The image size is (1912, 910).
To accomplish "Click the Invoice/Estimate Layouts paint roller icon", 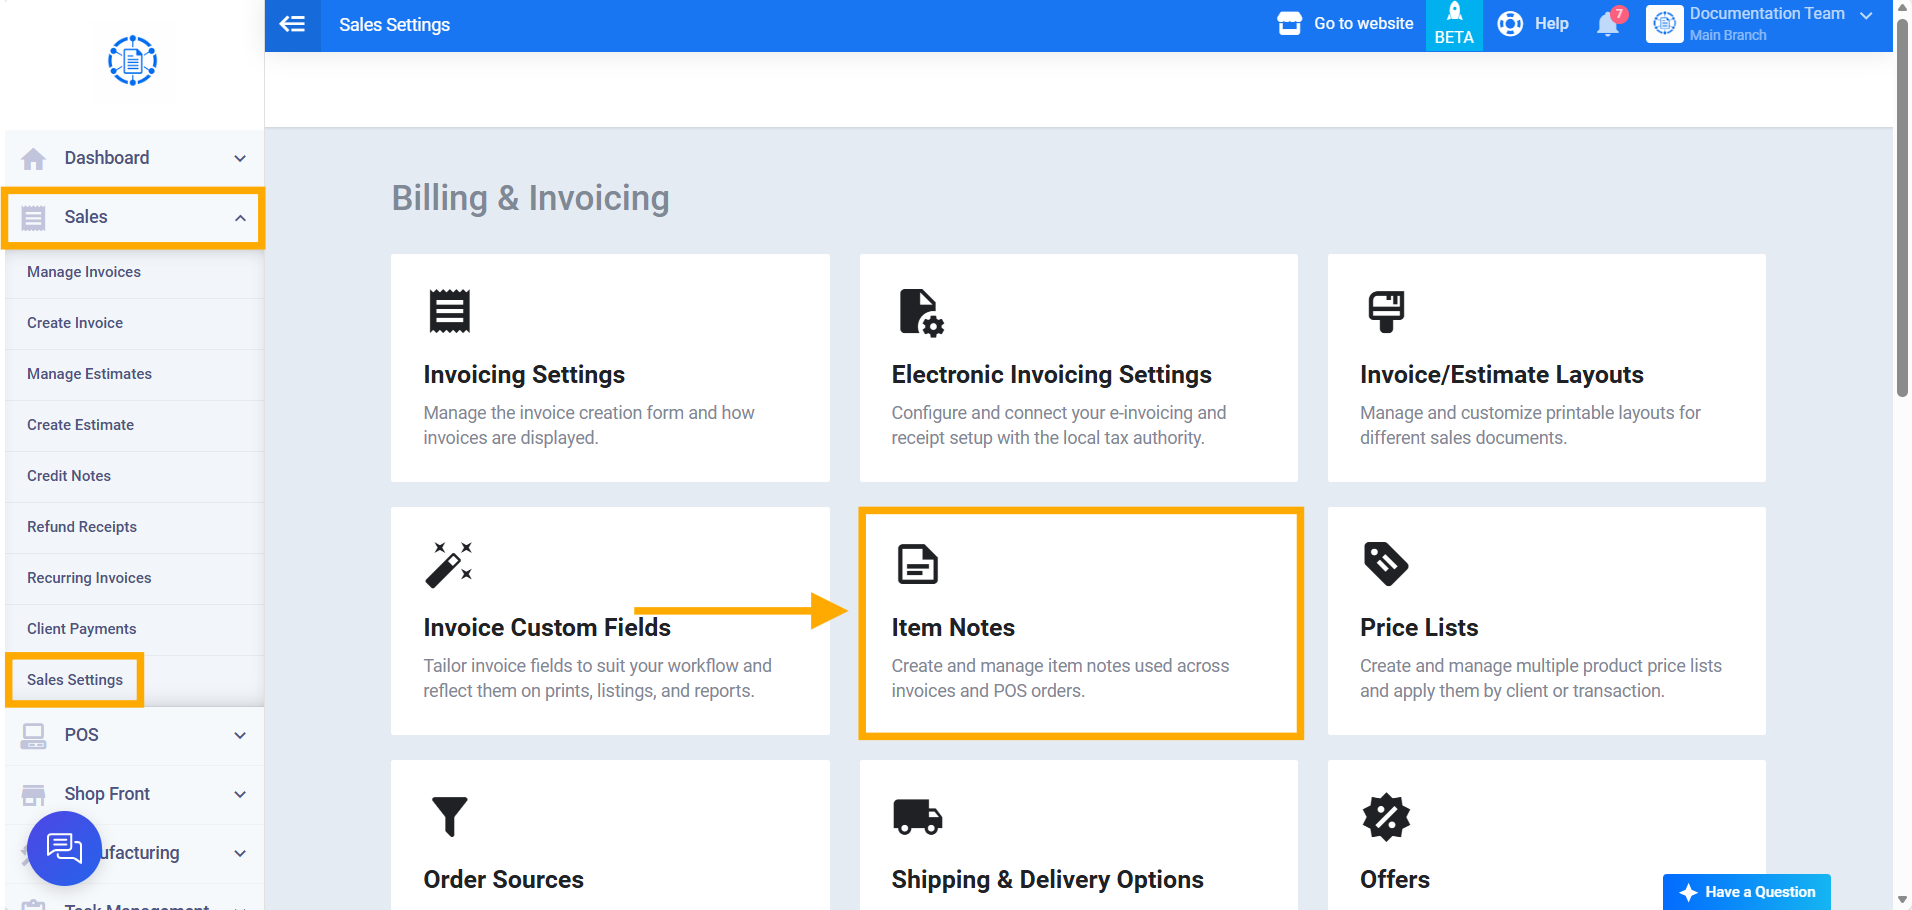I will (x=1386, y=312).
